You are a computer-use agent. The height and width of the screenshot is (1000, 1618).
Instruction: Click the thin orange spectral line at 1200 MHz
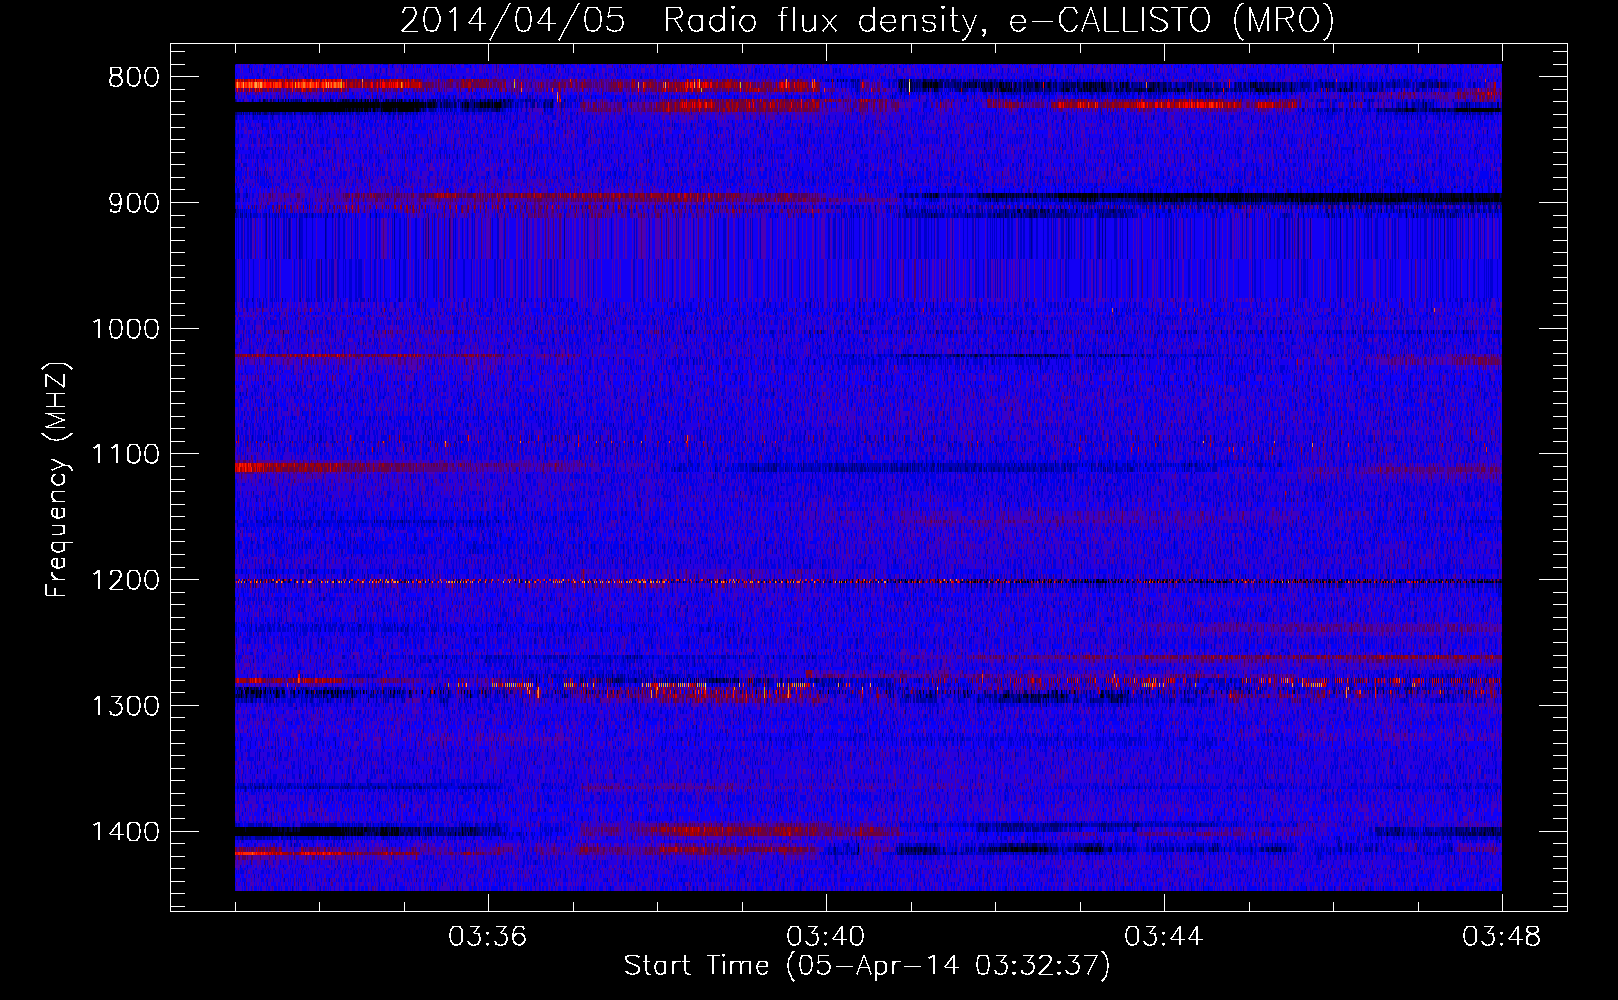[x=868, y=581]
